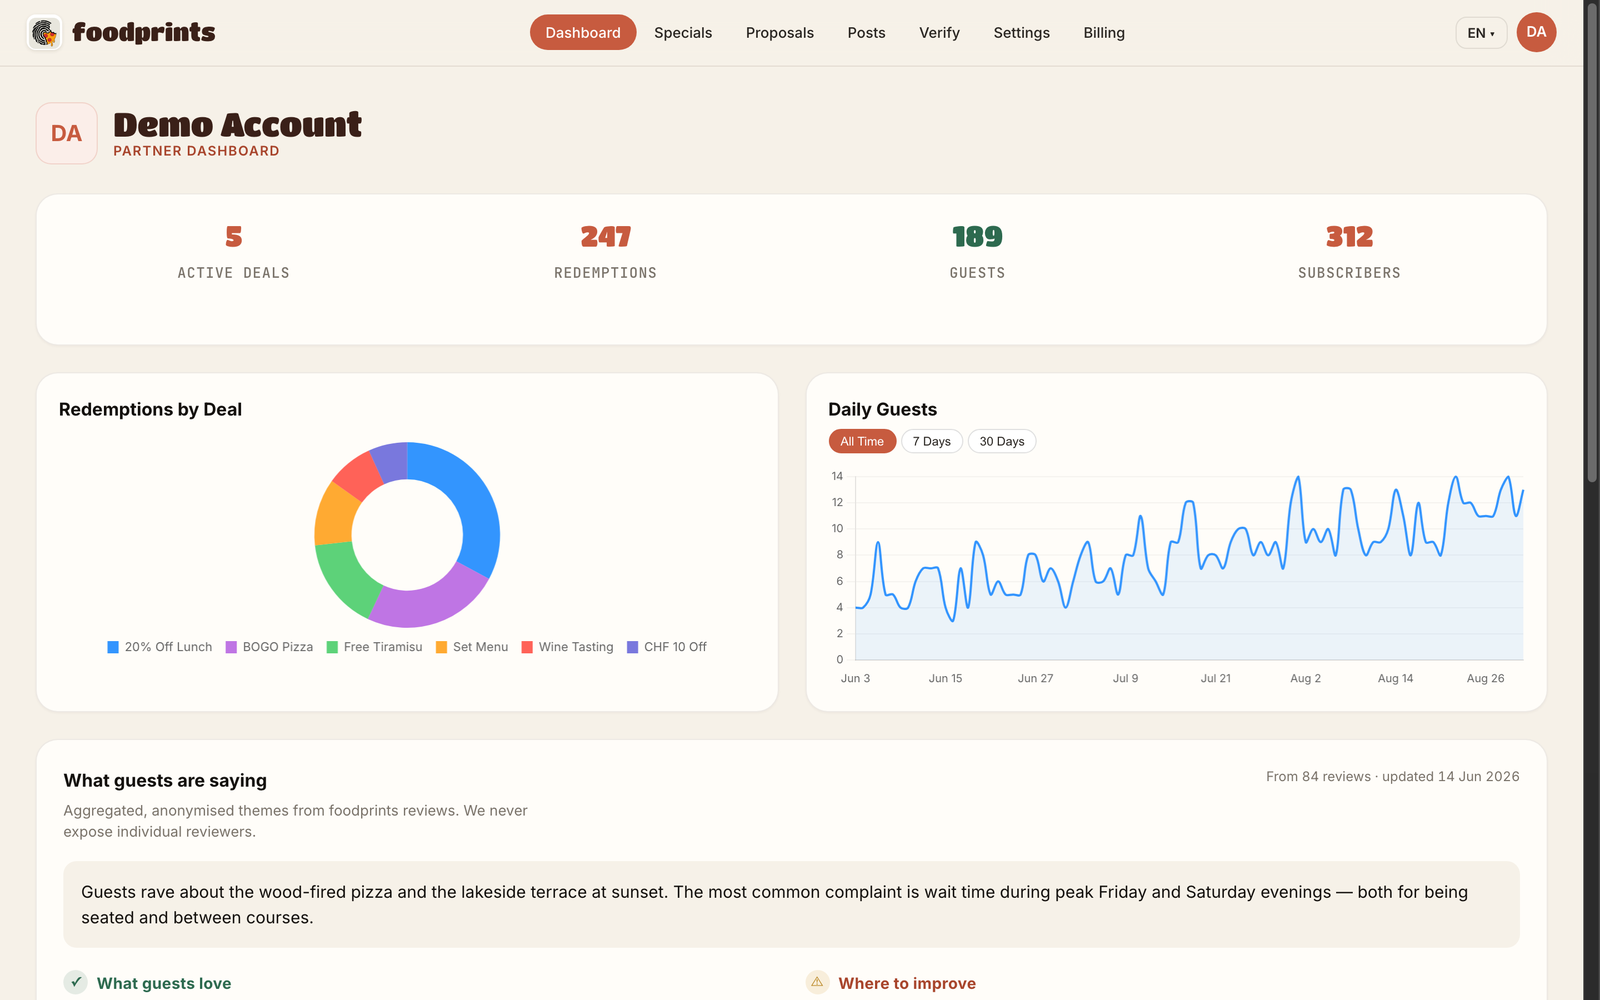Click the 189 Guests stat

click(977, 252)
